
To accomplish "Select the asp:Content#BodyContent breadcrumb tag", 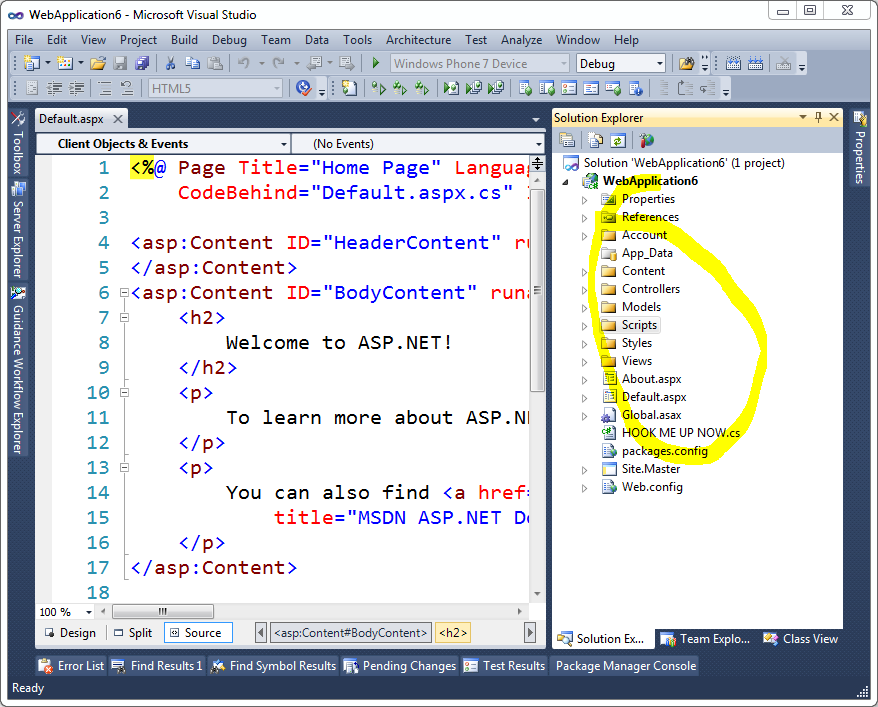I will 351,633.
